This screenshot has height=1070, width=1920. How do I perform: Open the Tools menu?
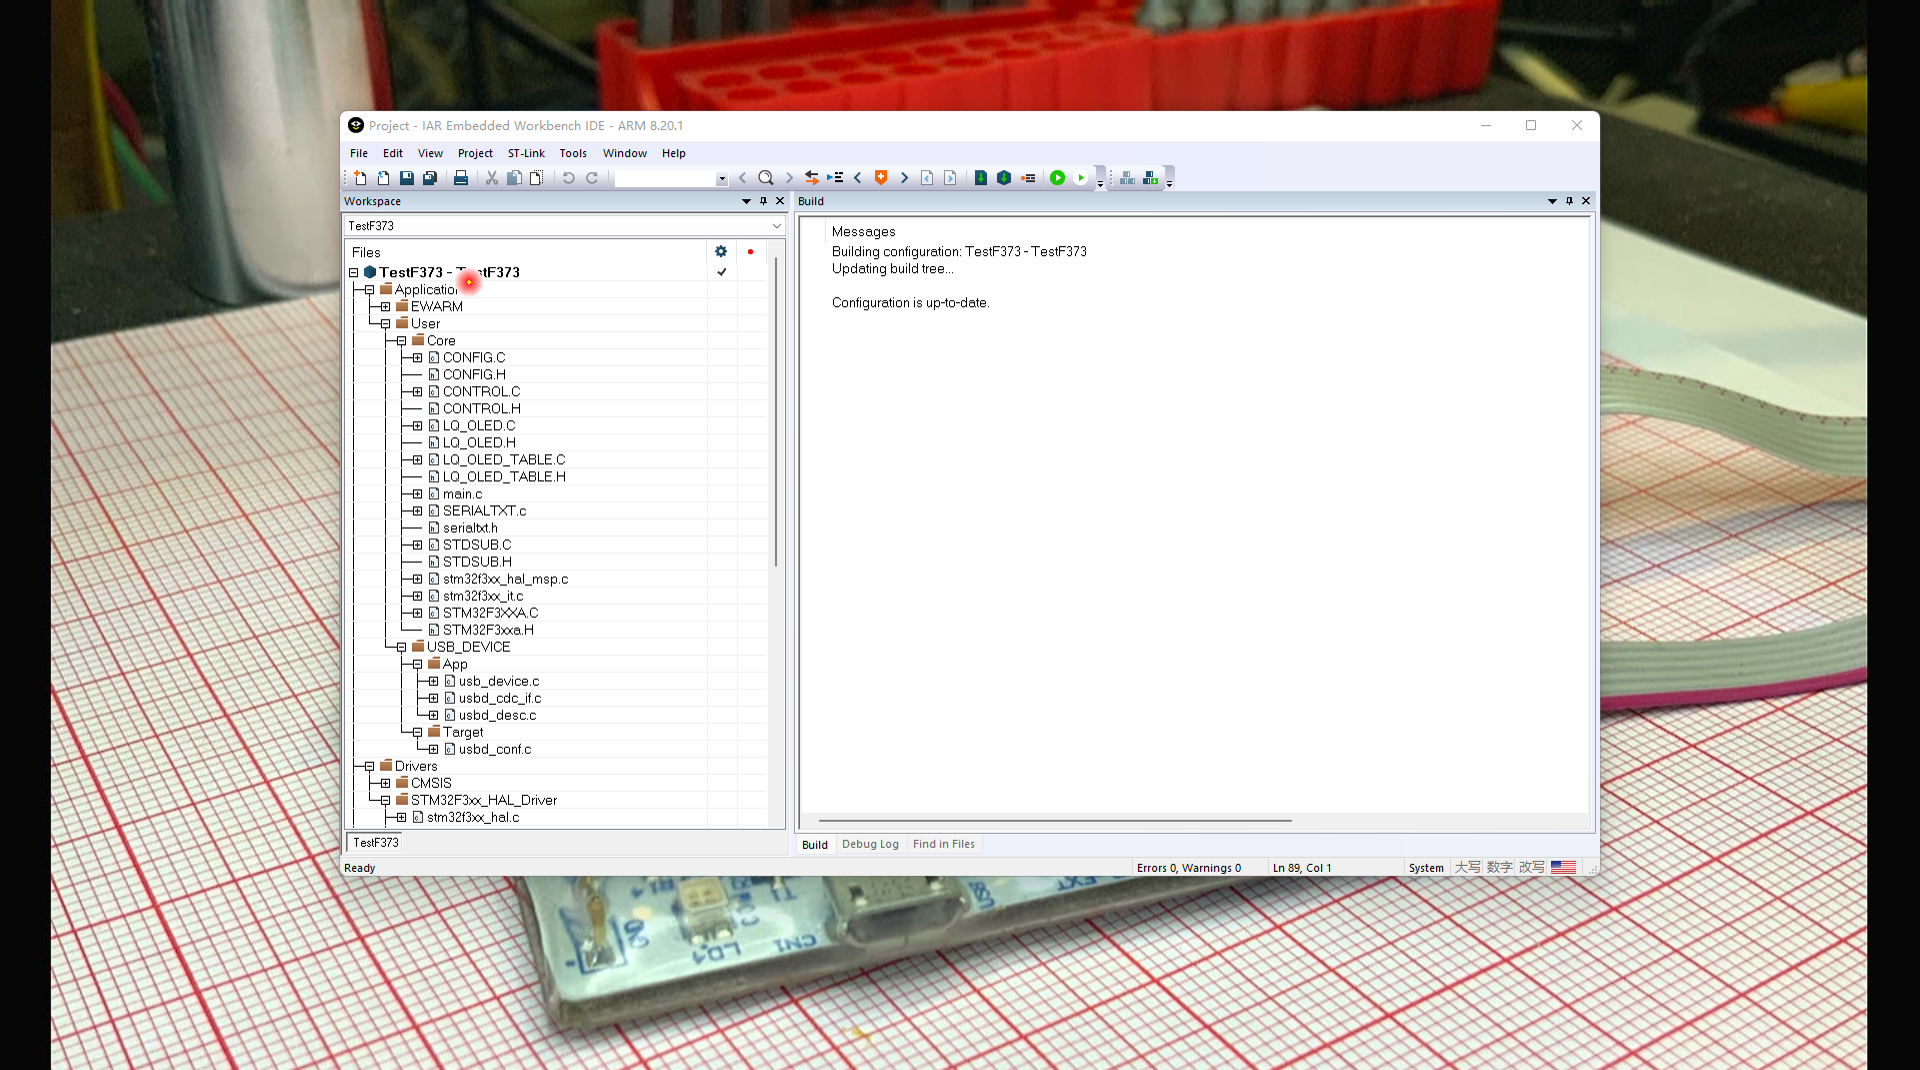pos(573,153)
